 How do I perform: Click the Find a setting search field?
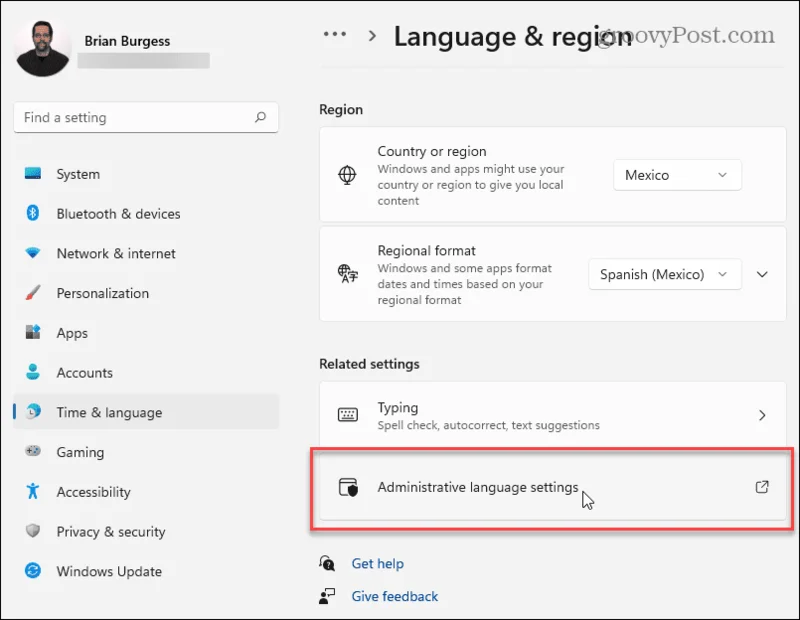tap(146, 117)
